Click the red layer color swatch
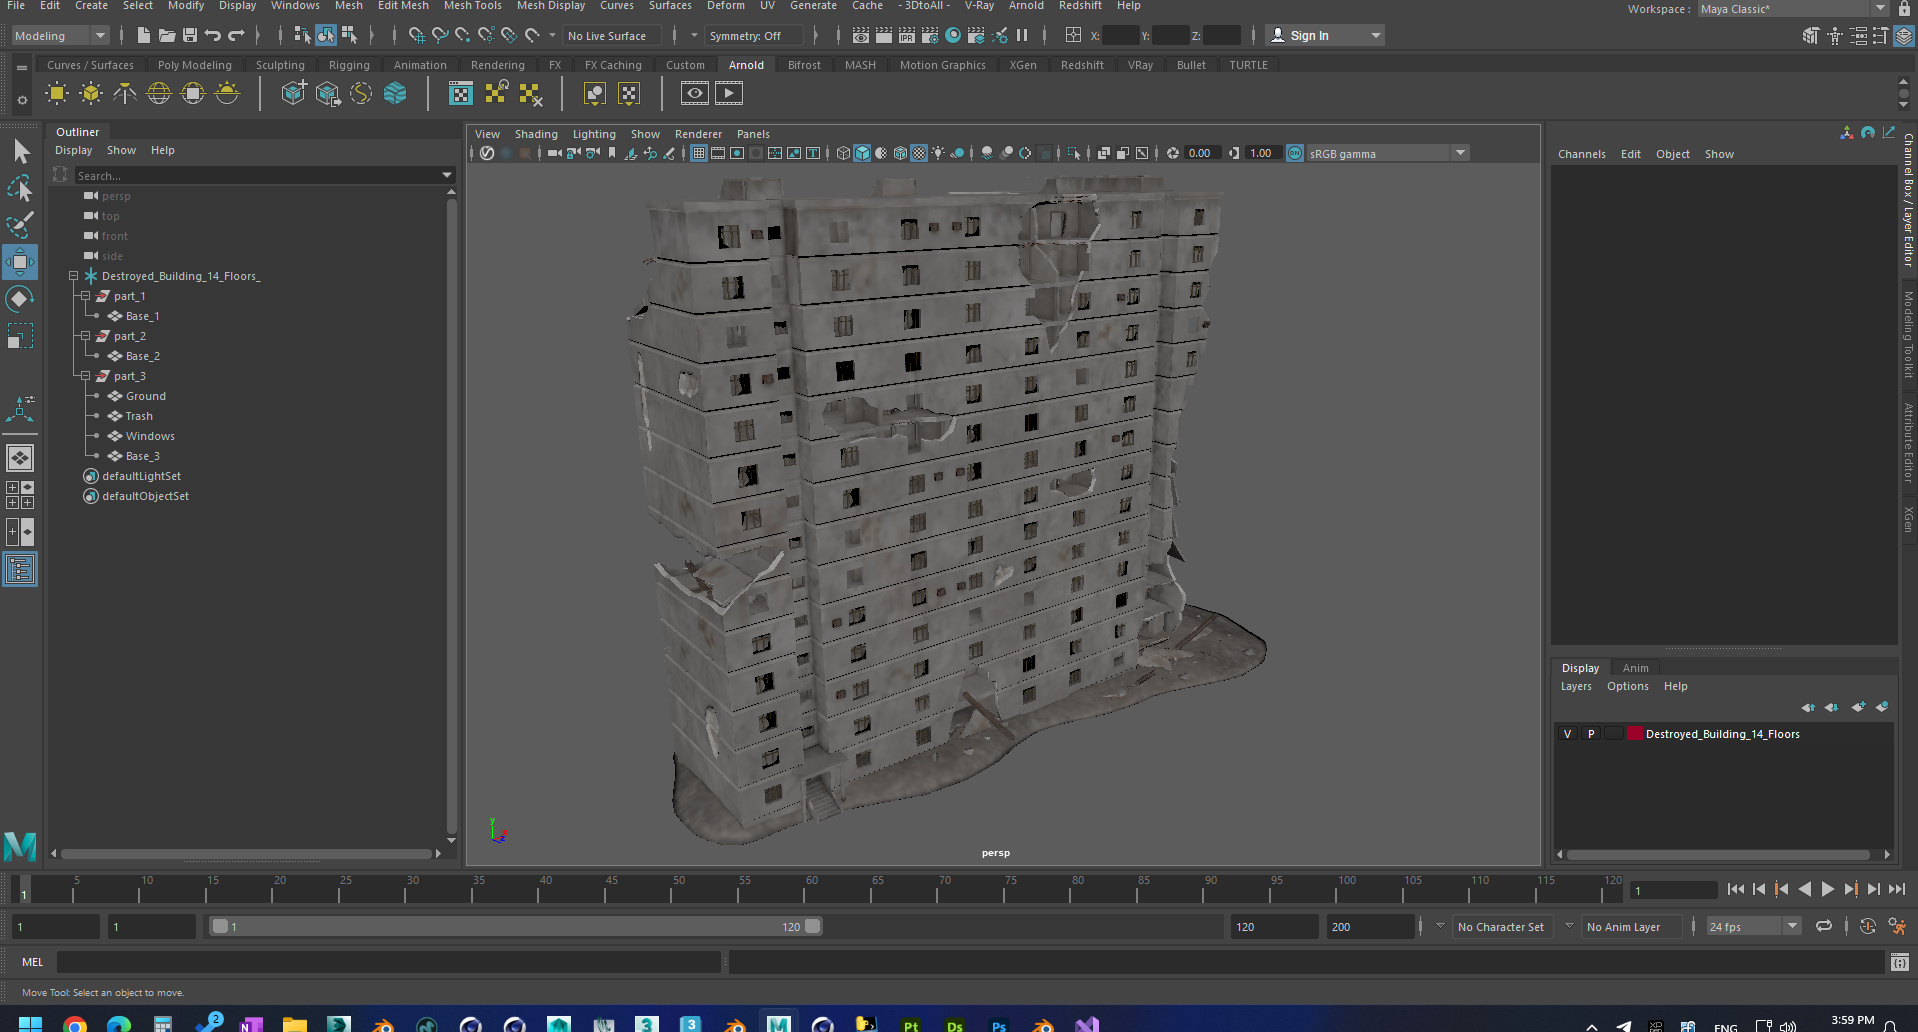This screenshot has width=1918, height=1032. [1635, 734]
